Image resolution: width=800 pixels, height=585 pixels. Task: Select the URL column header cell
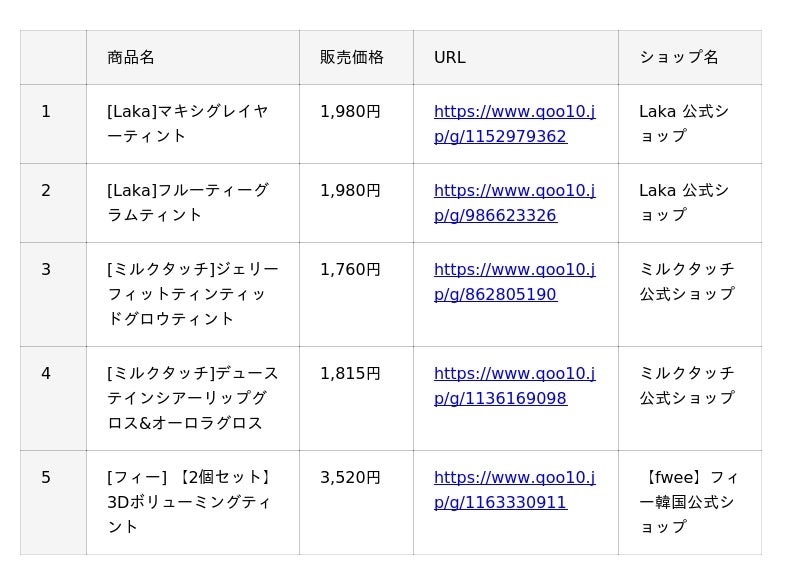(x=450, y=57)
